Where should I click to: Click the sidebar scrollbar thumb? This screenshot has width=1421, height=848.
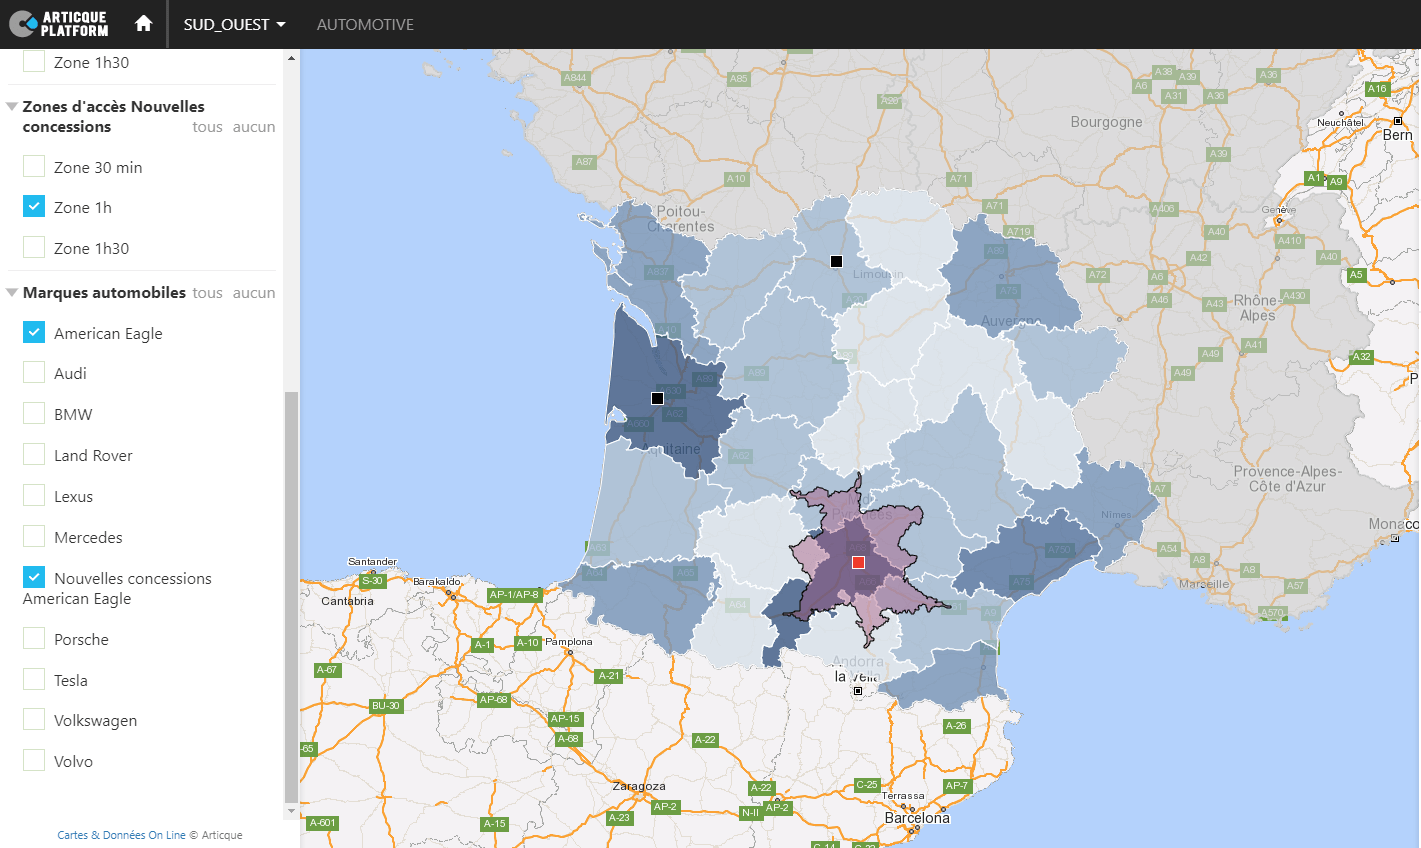pos(291,597)
